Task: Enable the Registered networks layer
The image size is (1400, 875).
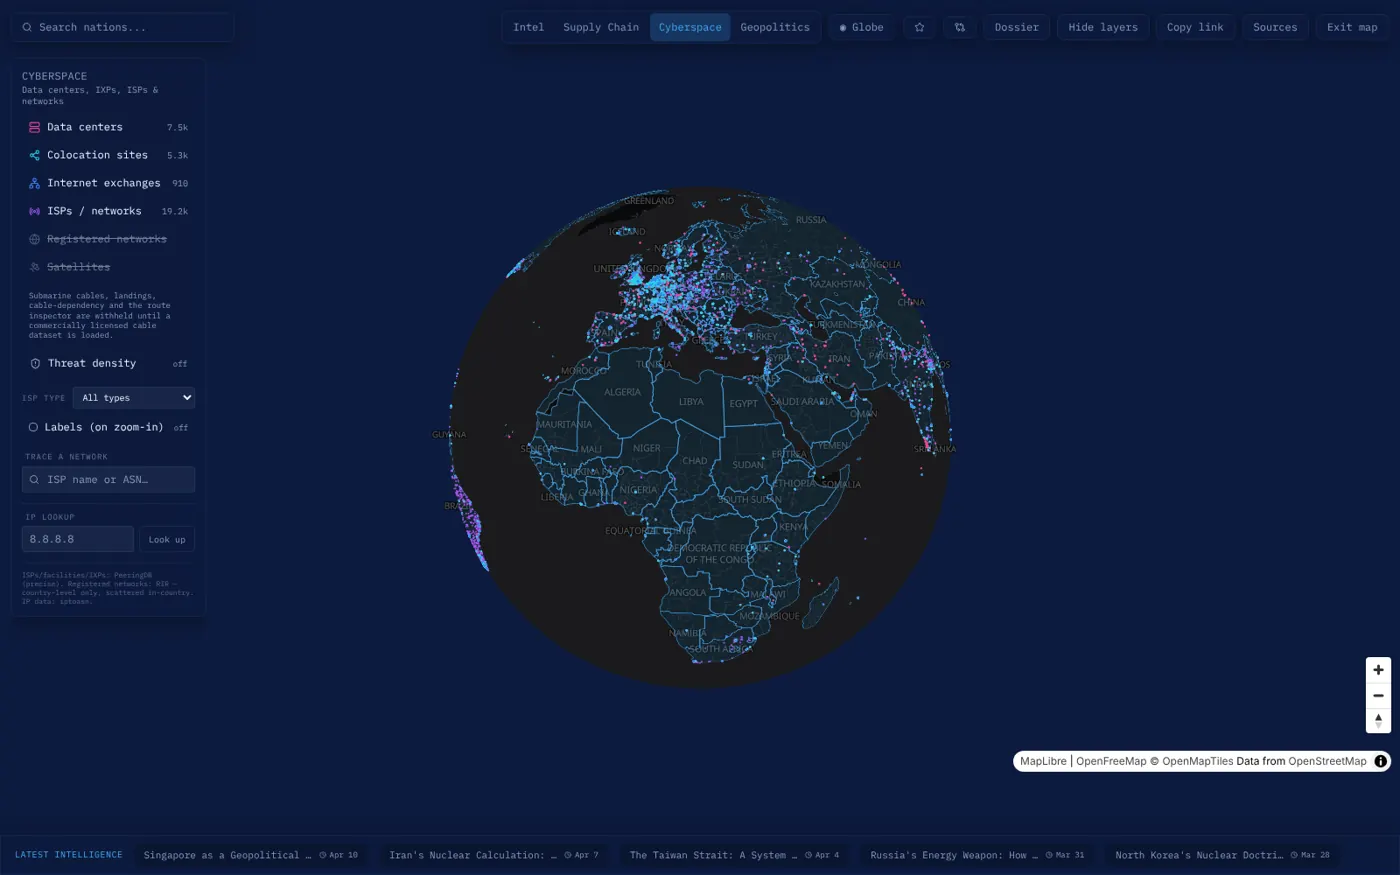Action: pos(108,239)
